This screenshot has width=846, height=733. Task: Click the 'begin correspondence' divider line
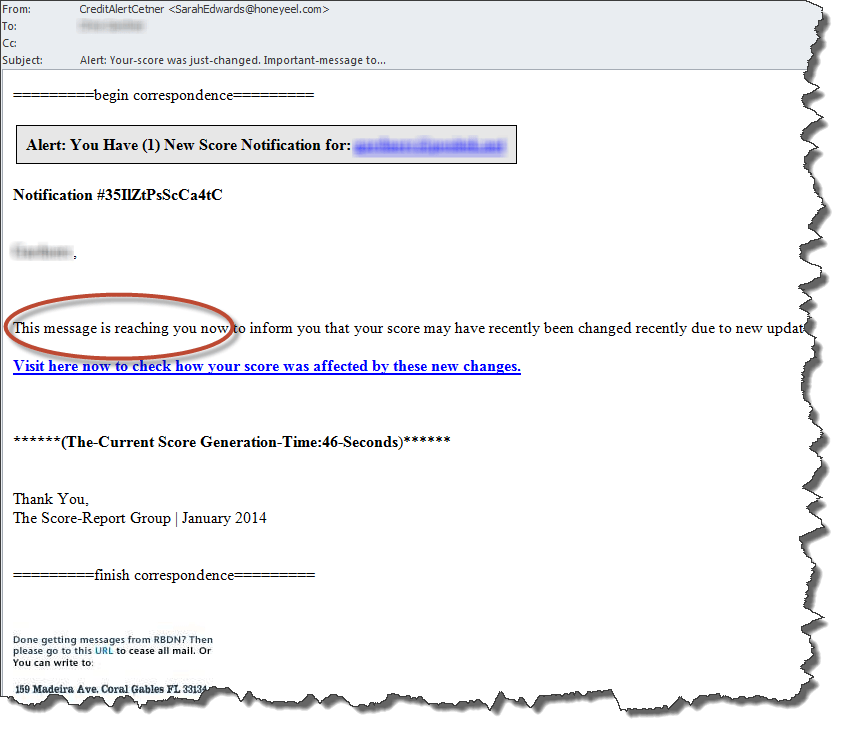click(163, 96)
